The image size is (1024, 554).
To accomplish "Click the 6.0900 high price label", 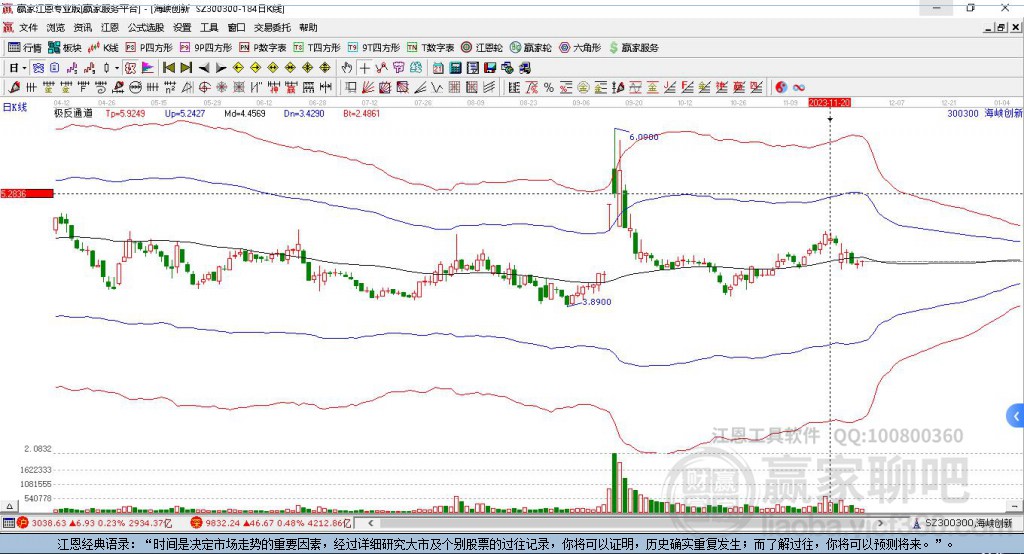I will click(644, 137).
